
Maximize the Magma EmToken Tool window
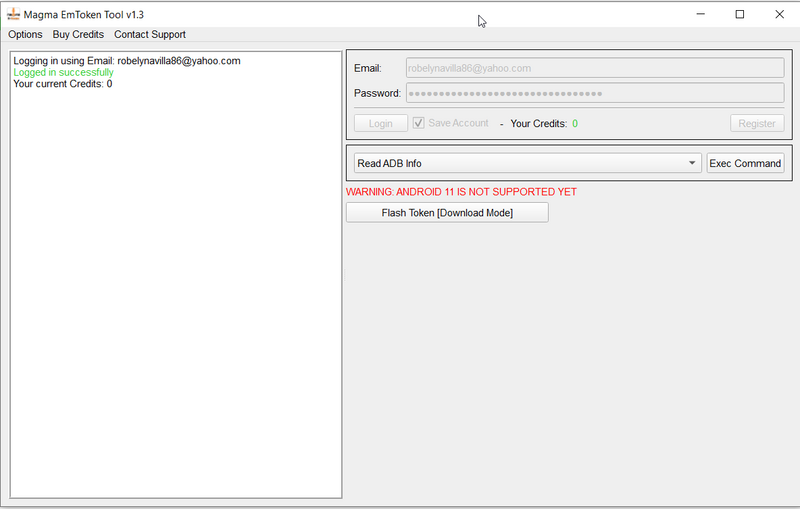[740, 14]
